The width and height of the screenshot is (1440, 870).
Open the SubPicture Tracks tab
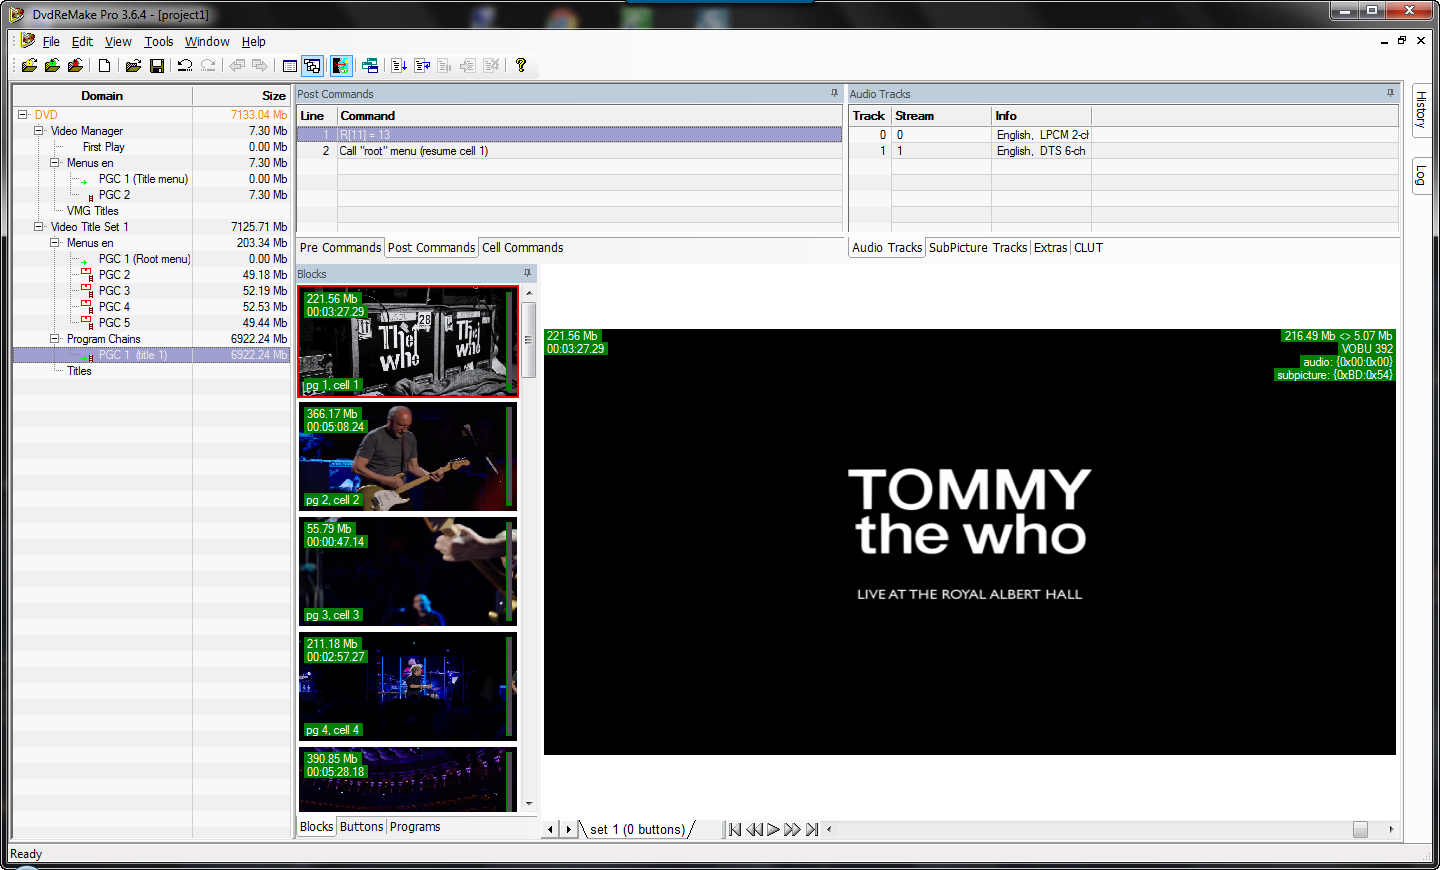(x=977, y=248)
